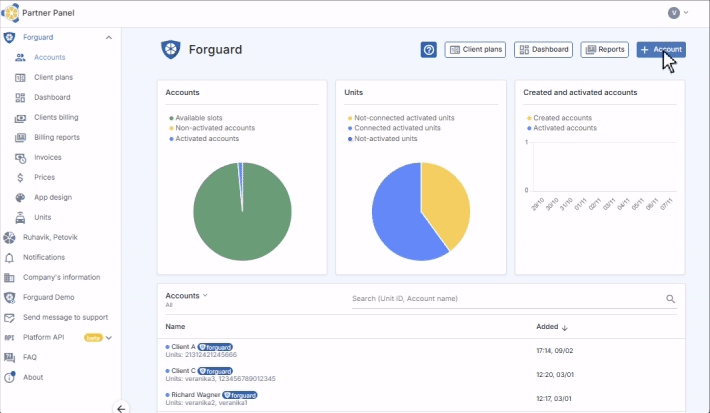Click the search magnifier icon

[x=671, y=299]
